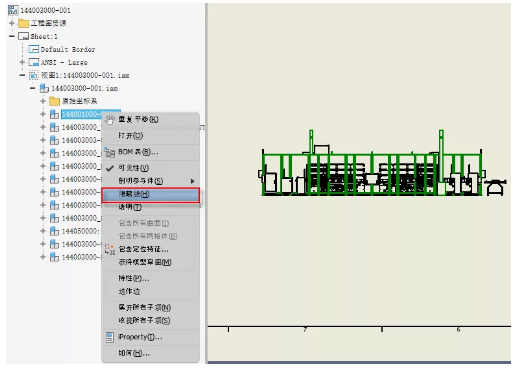Click the assembly icon beside 144003003 row
The image size is (519, 368).
pos(54,140)
